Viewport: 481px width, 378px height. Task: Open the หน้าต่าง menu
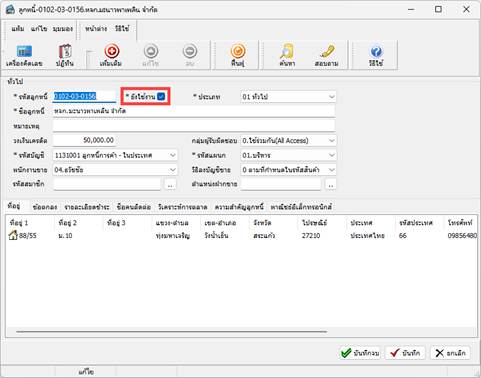96,29
